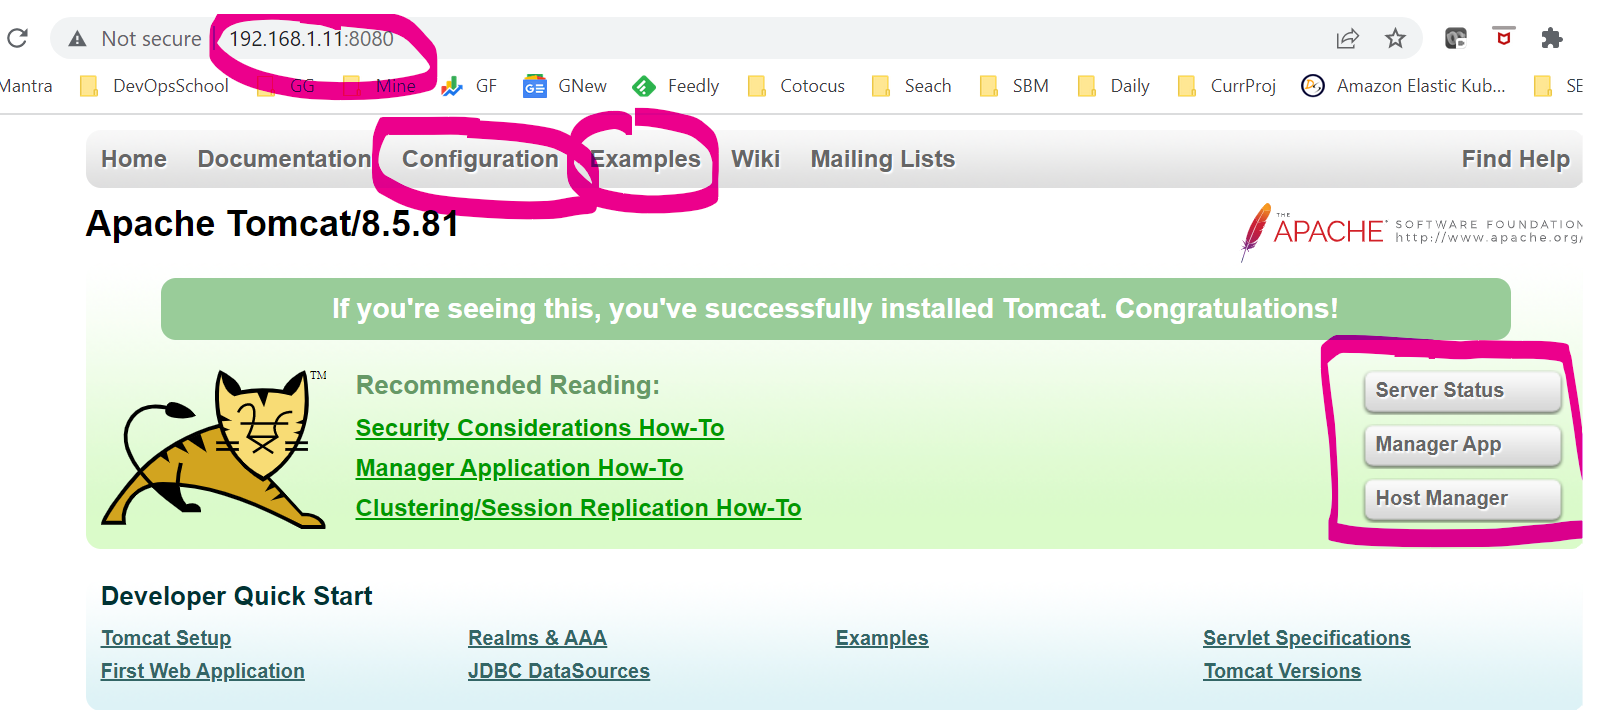Open the Feedly bookmark
Viewport: 1606px width, 710px height.
click(677, 86)
